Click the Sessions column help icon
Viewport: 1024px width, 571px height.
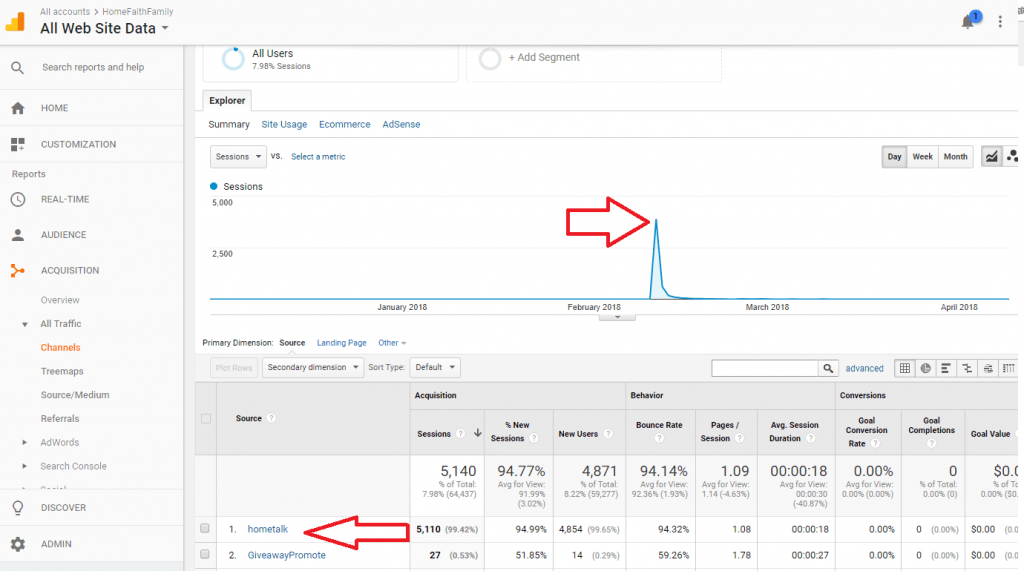[460, 434]
